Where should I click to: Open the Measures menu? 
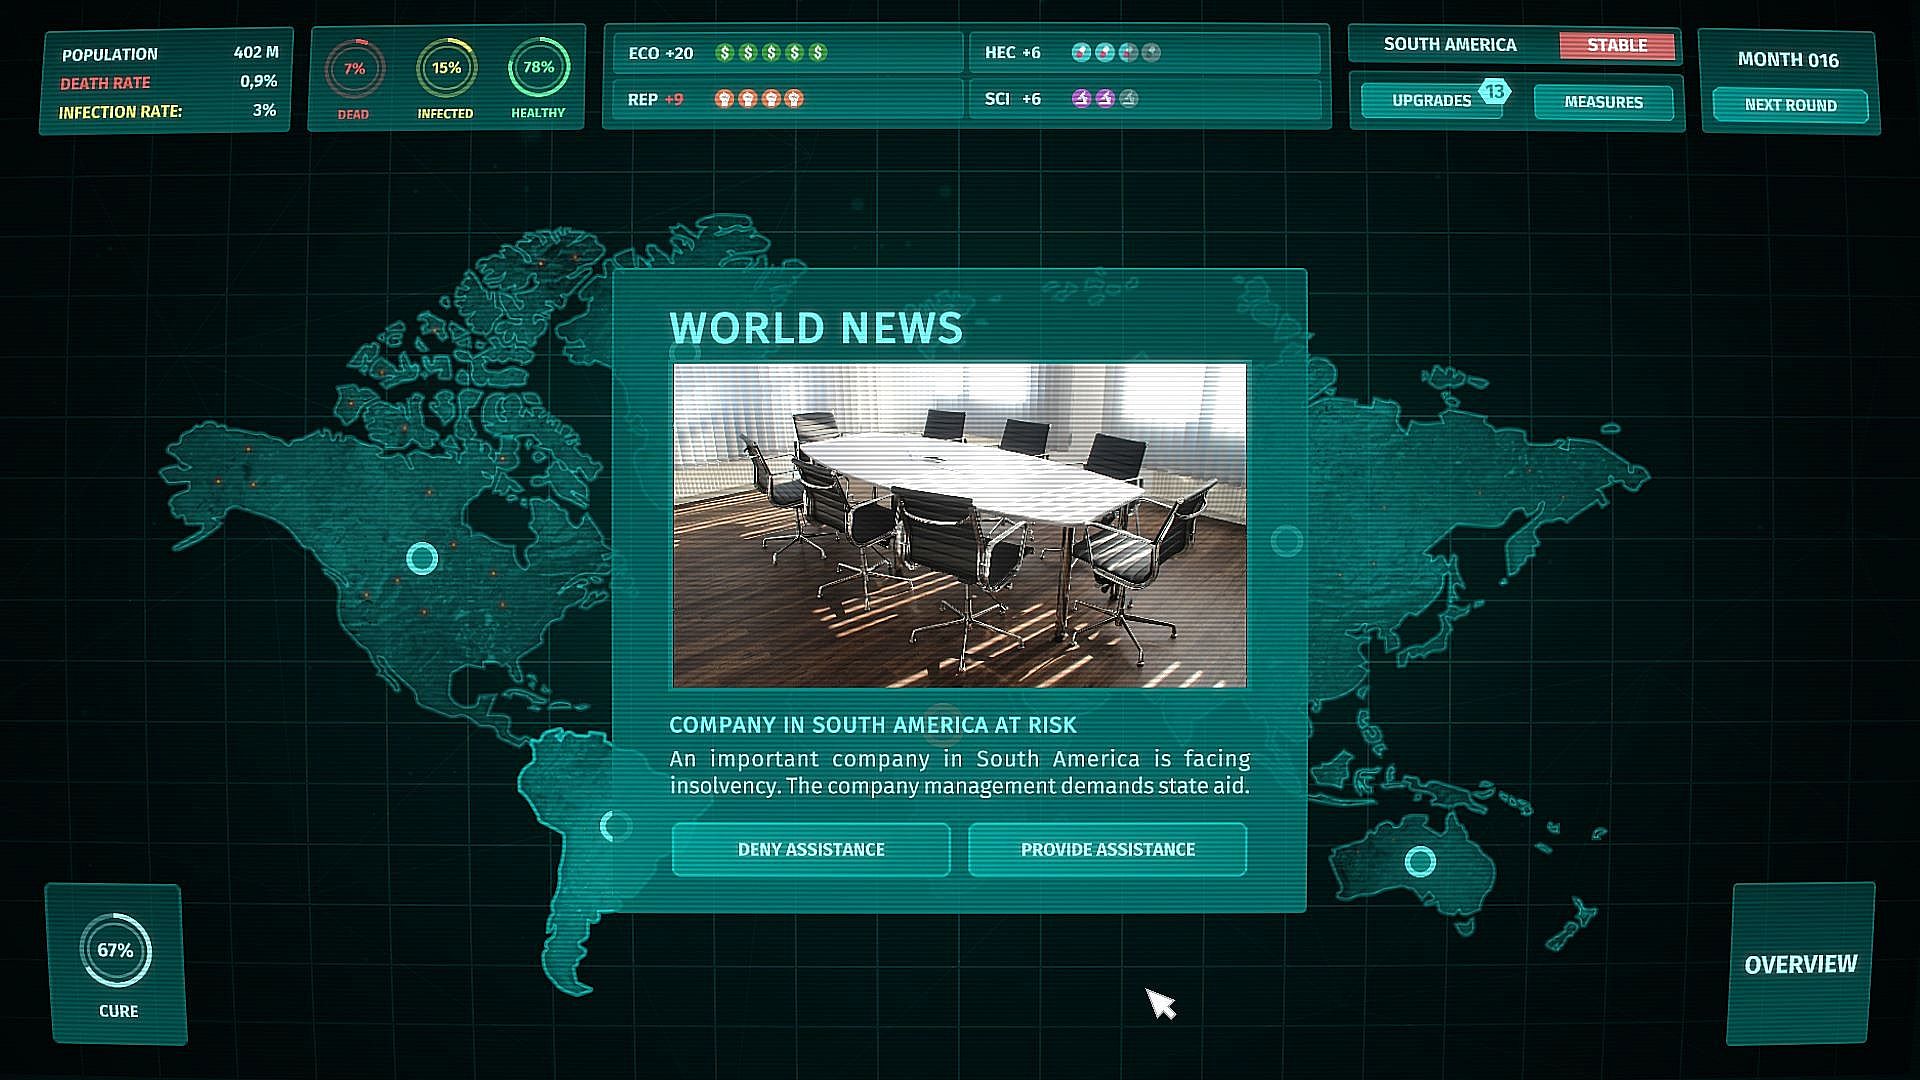(1603, 102)
